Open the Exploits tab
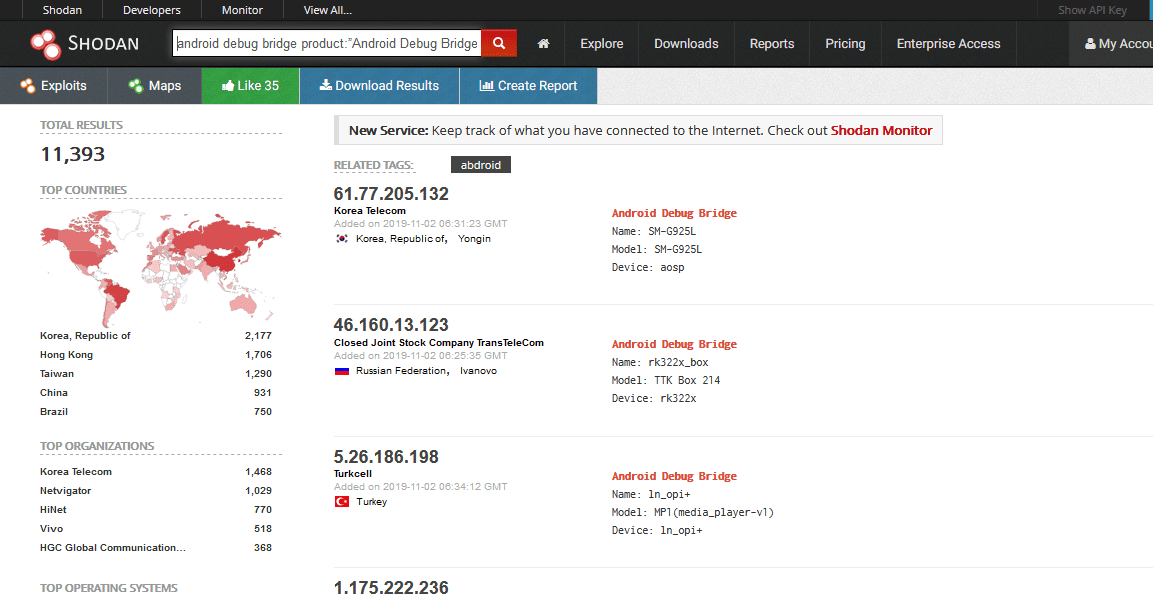 coord(54,86)
